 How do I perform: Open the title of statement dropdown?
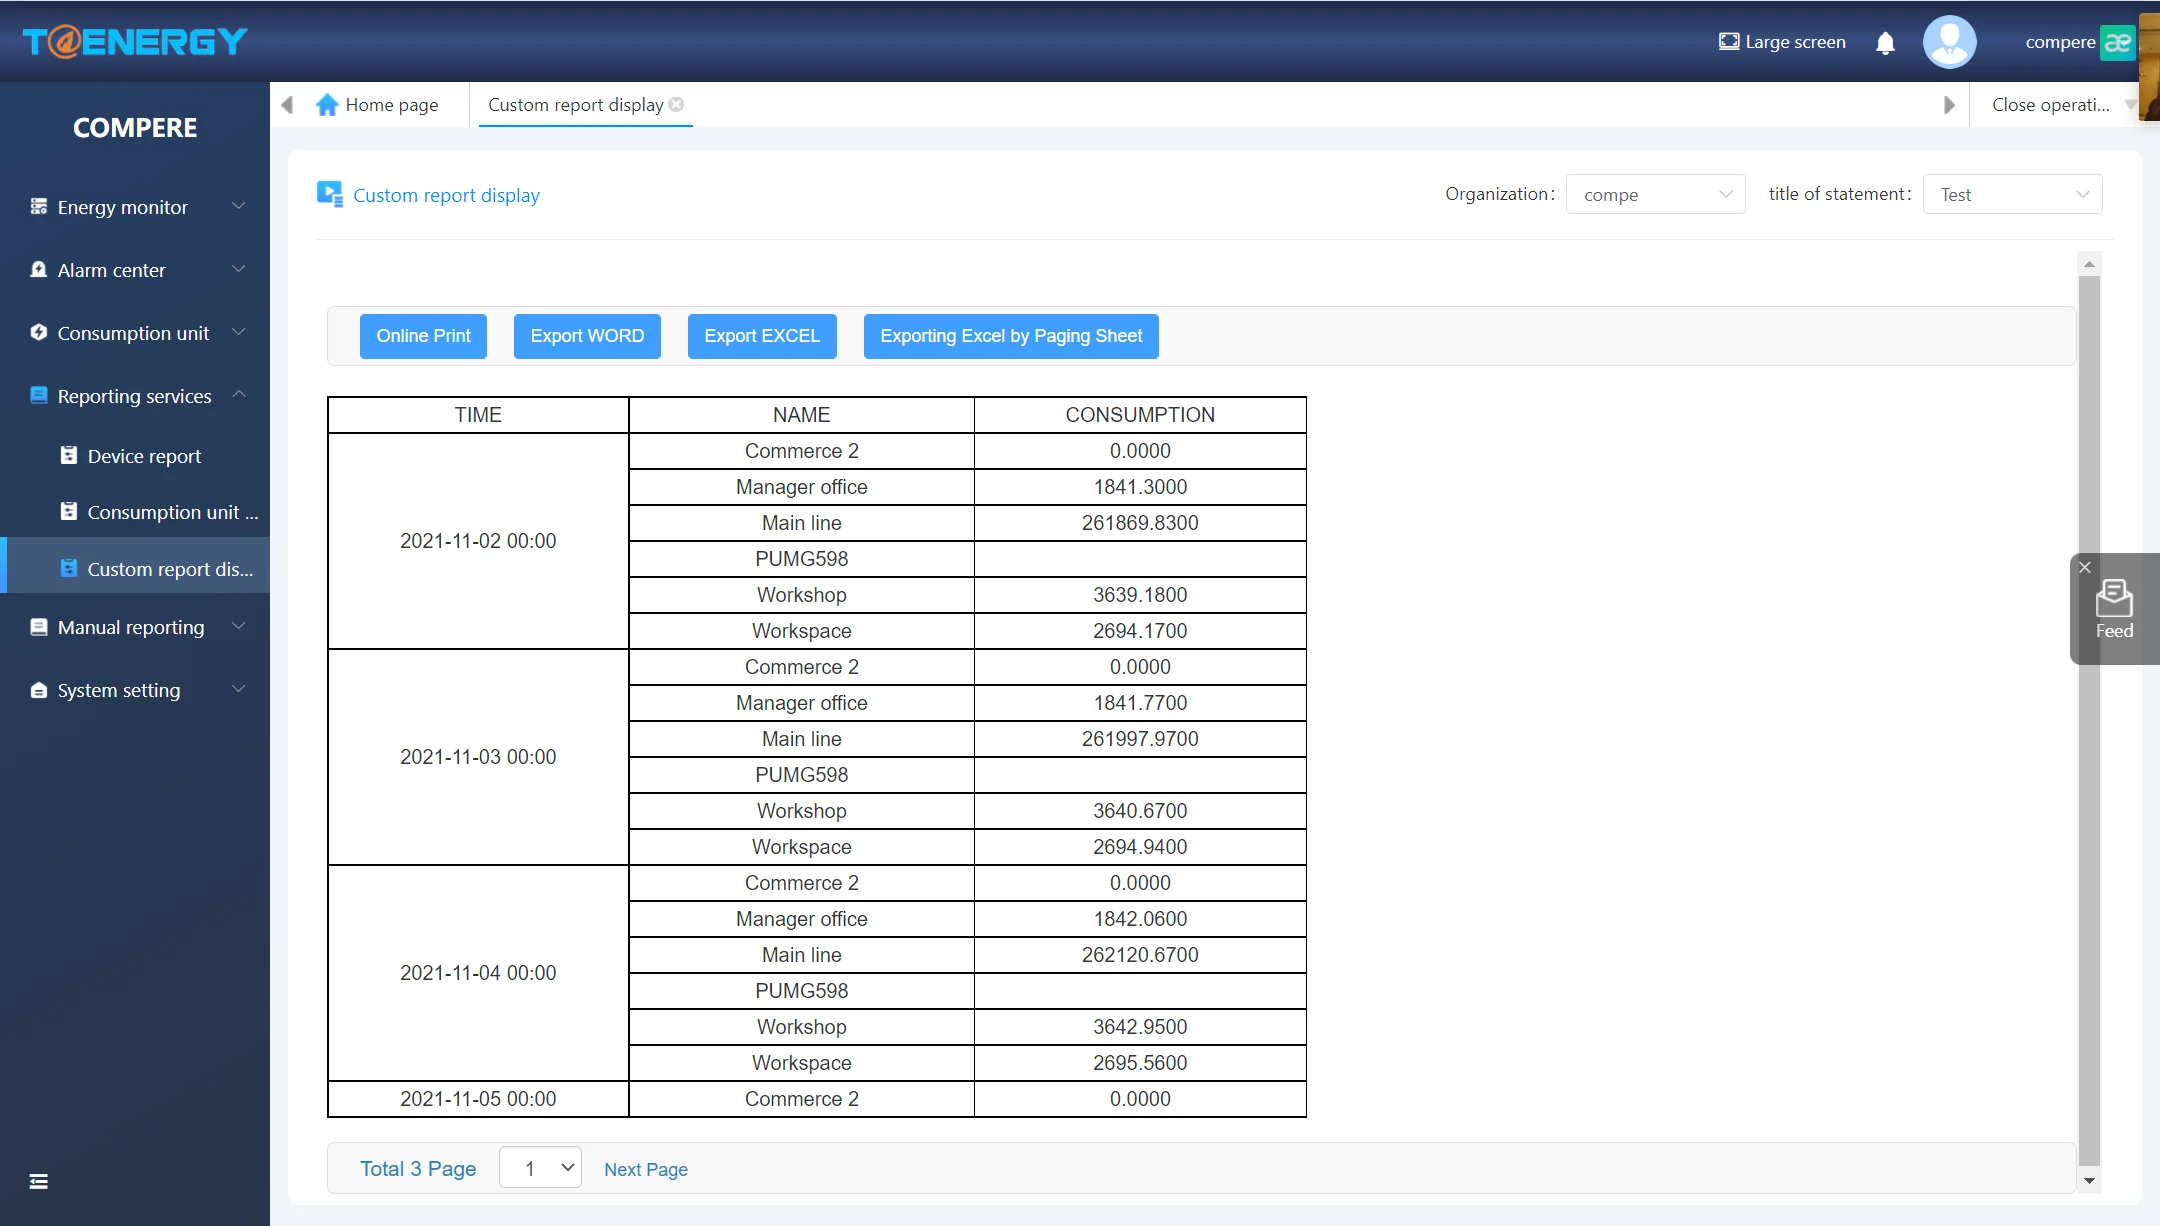[x=2012, y=195]
